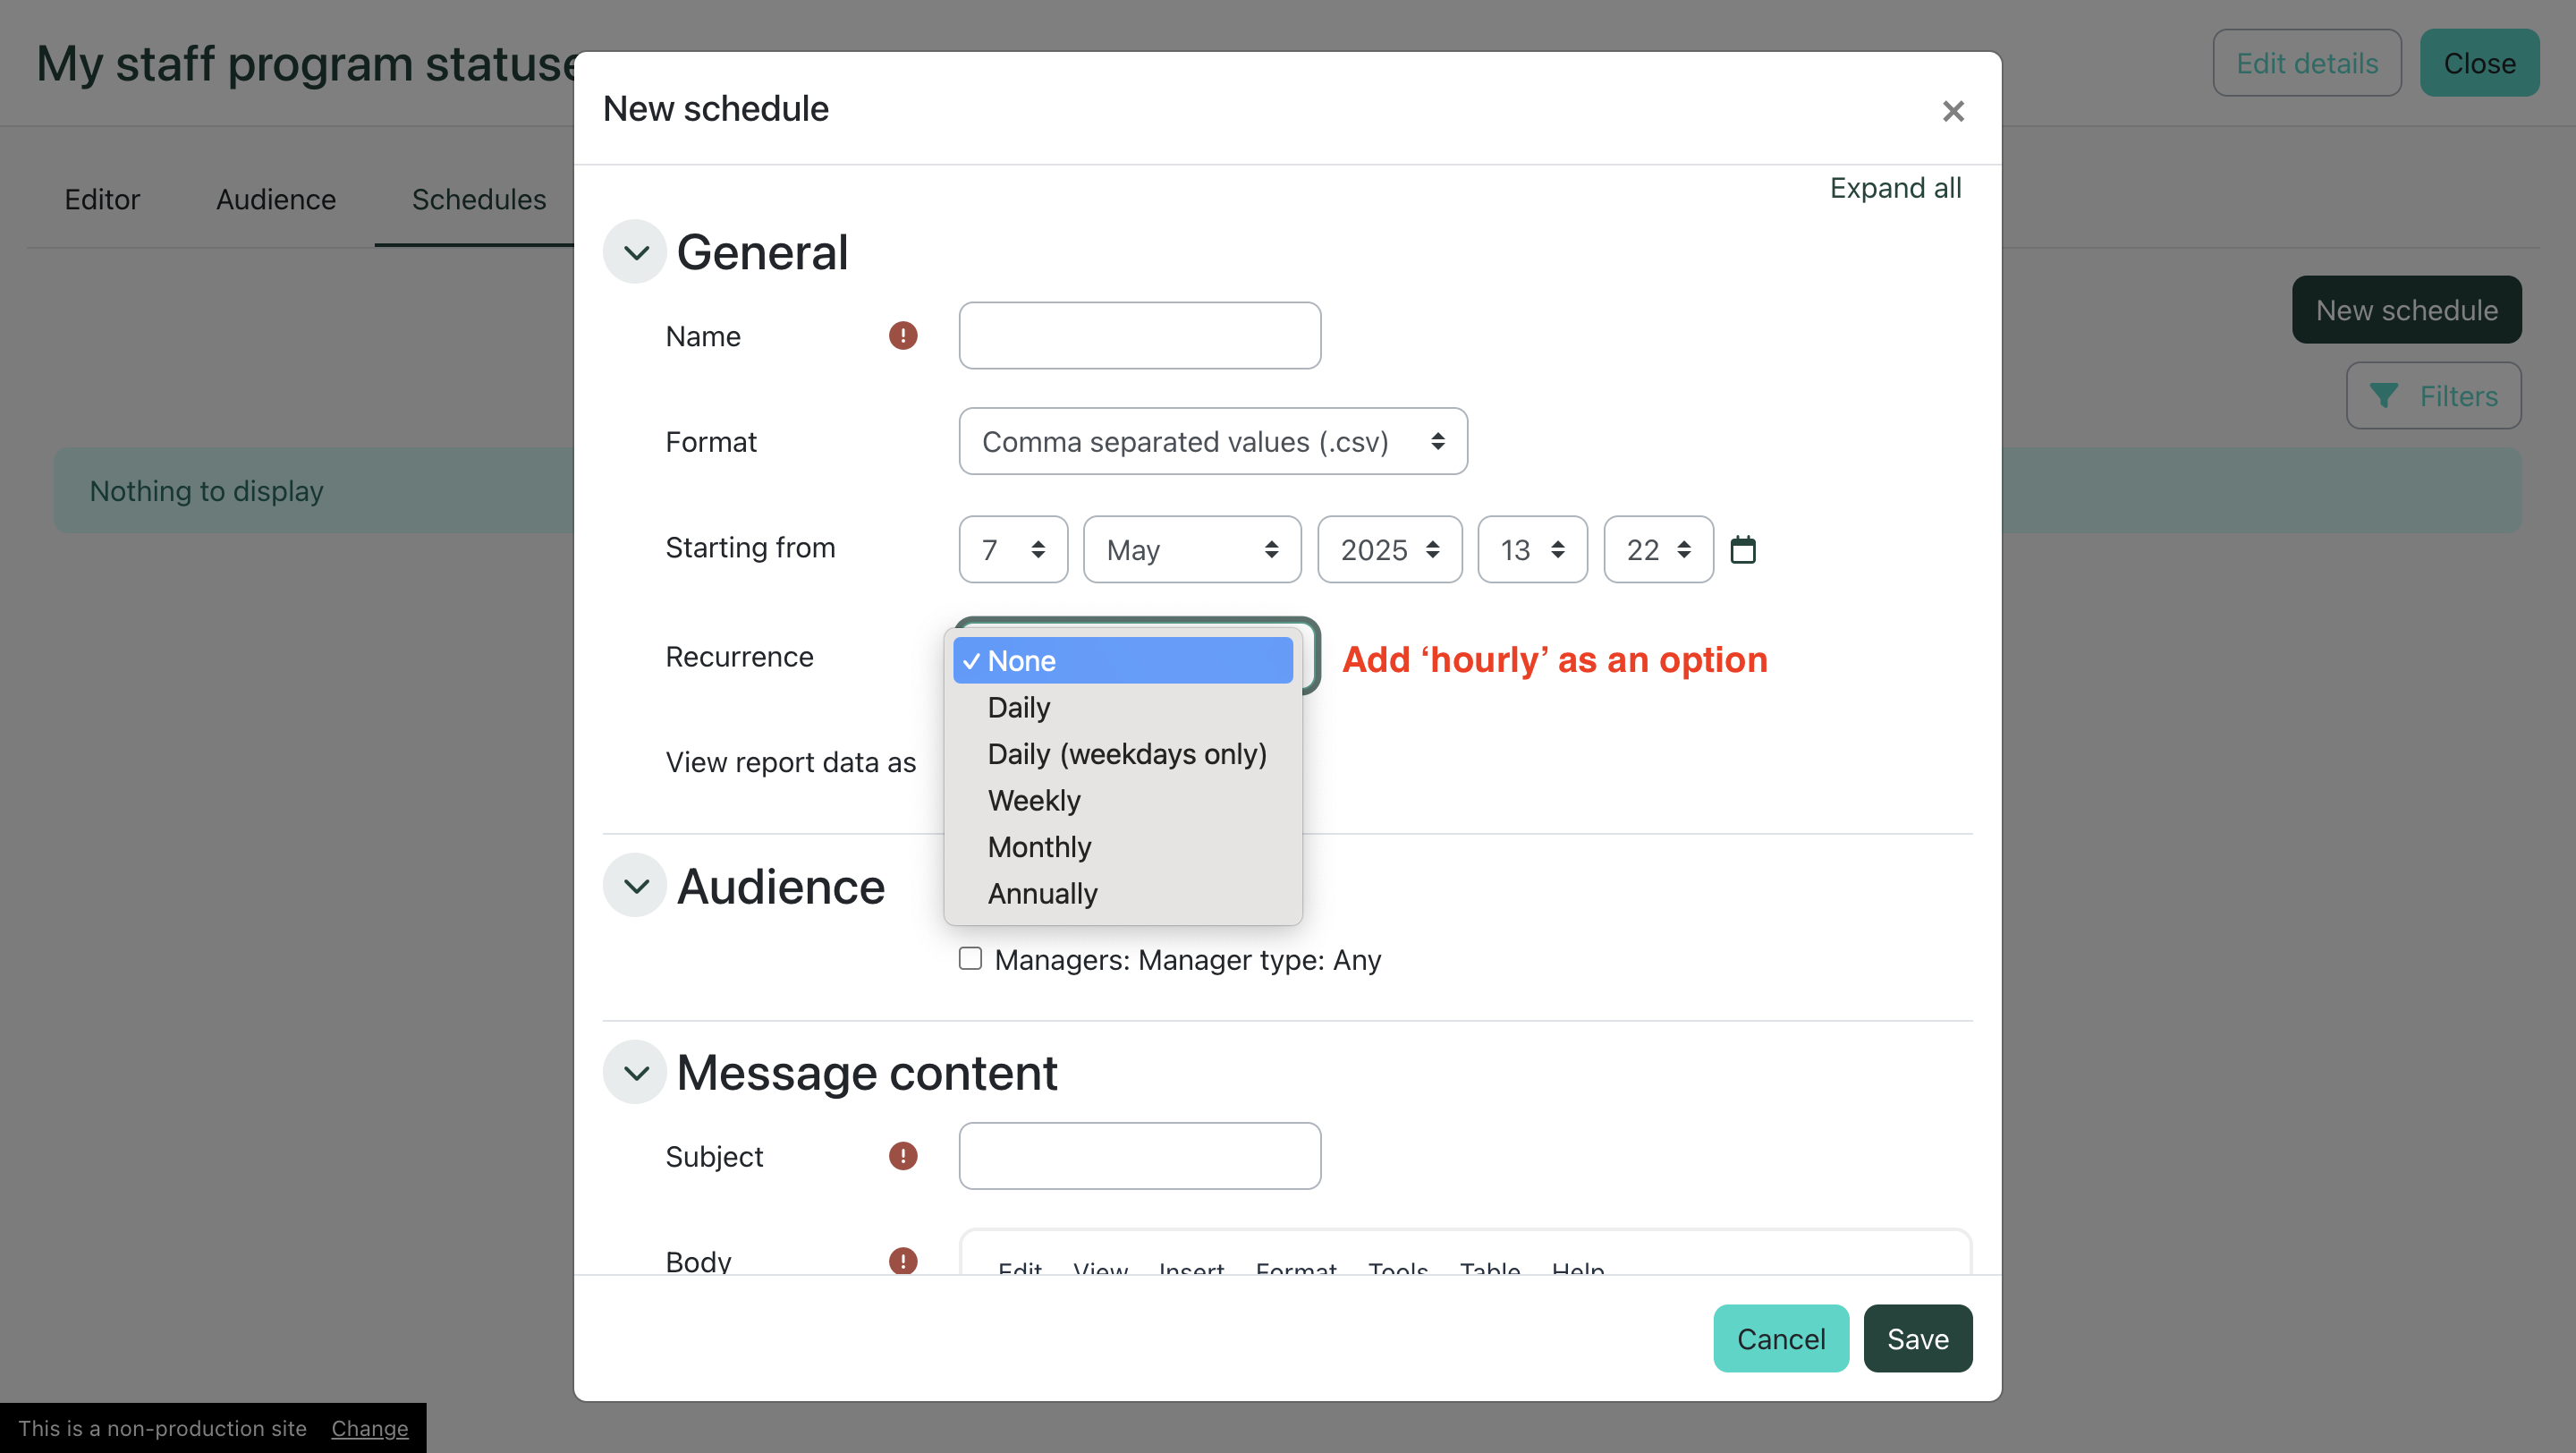Select None in Recurrence list
The image size is (2576, 1453).
(1122, 660)
